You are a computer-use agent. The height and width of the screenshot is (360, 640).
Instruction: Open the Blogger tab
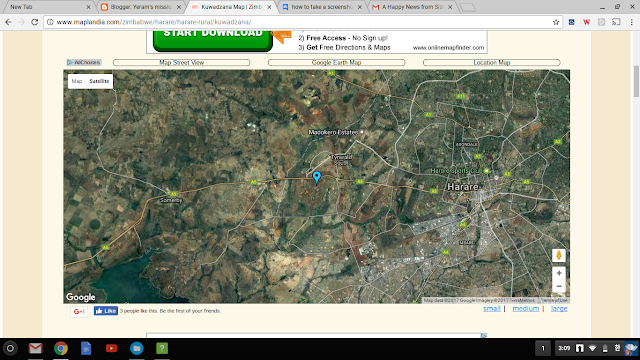point(141,7)
